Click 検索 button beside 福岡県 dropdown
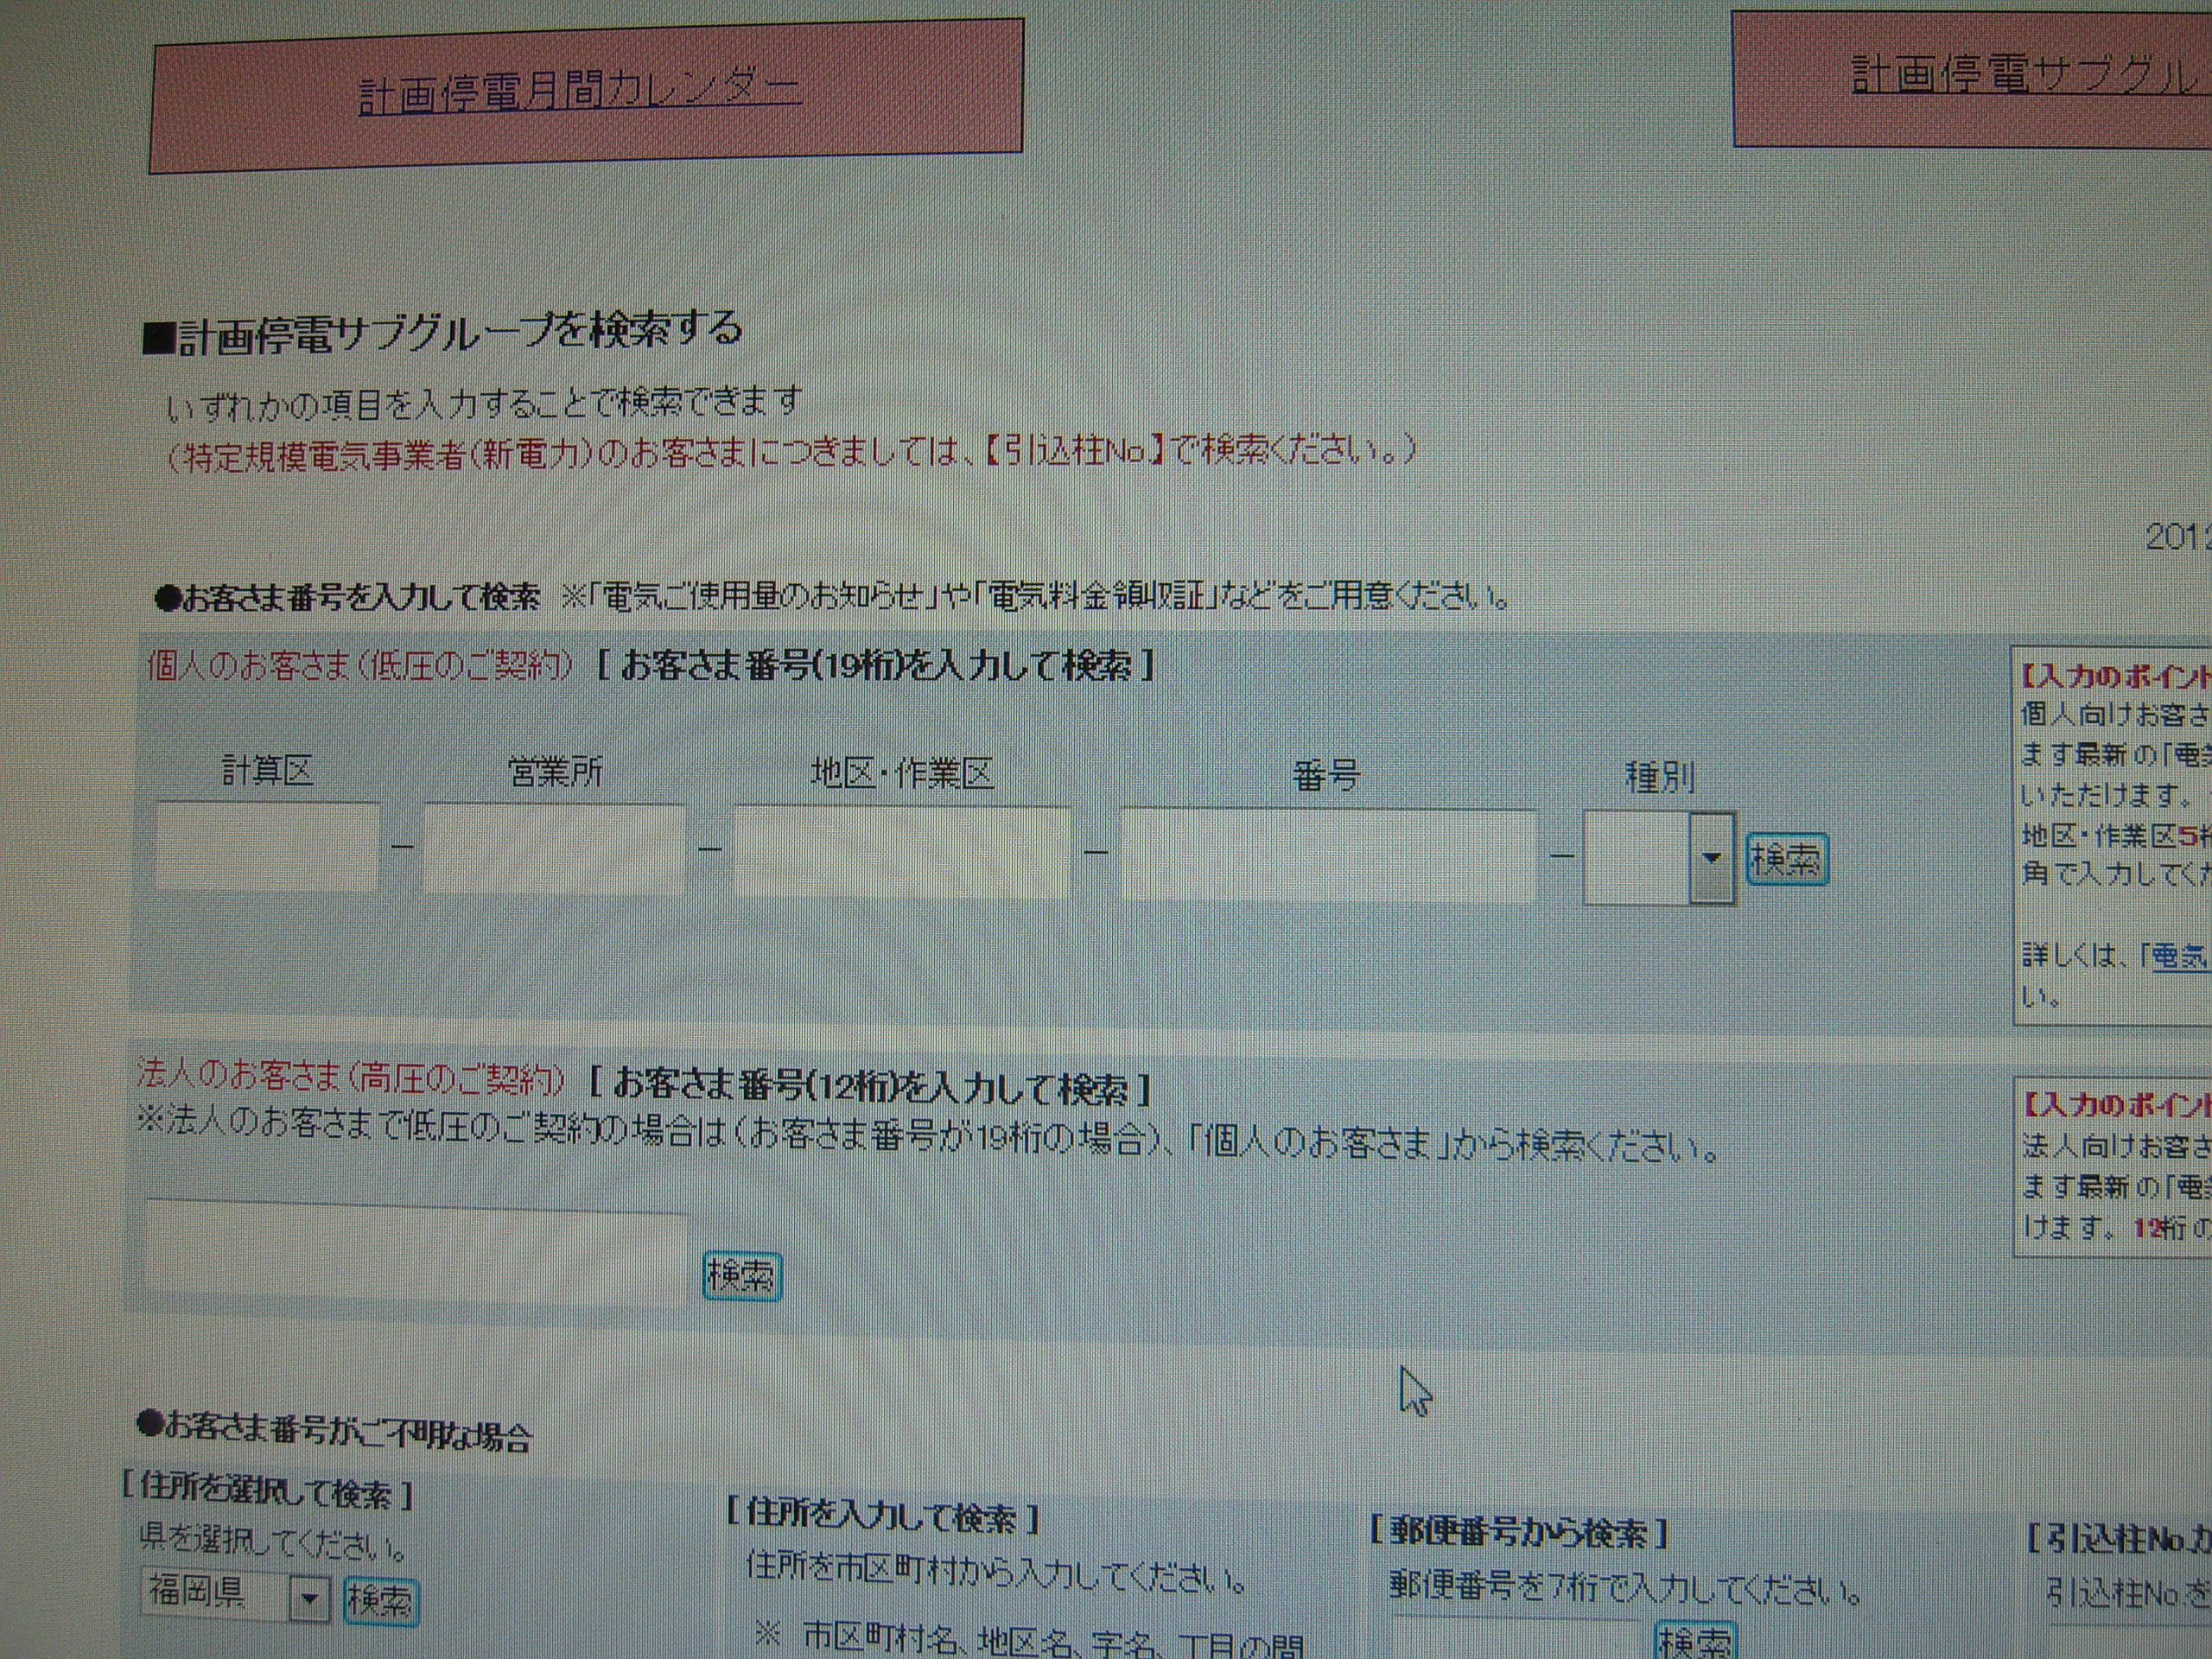Image resolution: width=2212 pixels, height=1659 pixels. click(380, 1601)
